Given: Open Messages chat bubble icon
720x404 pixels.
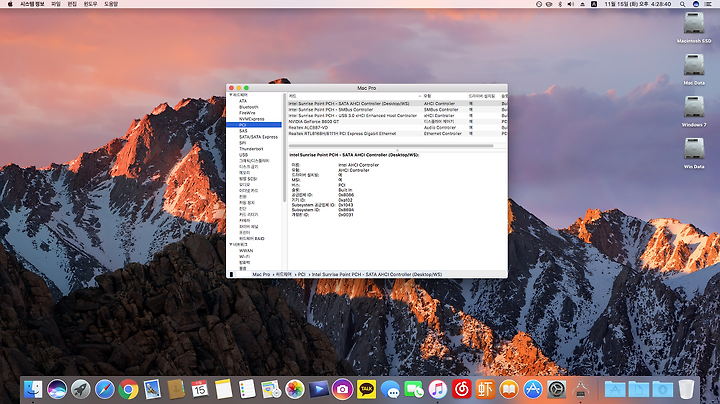Looking at the screenshot, I should pos(390,389).
